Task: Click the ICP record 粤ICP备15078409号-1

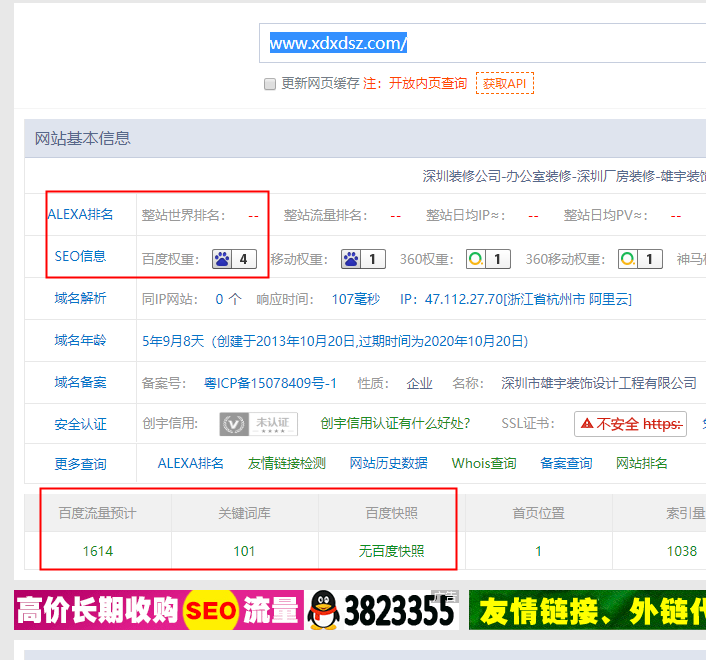Action: point(270,383)
